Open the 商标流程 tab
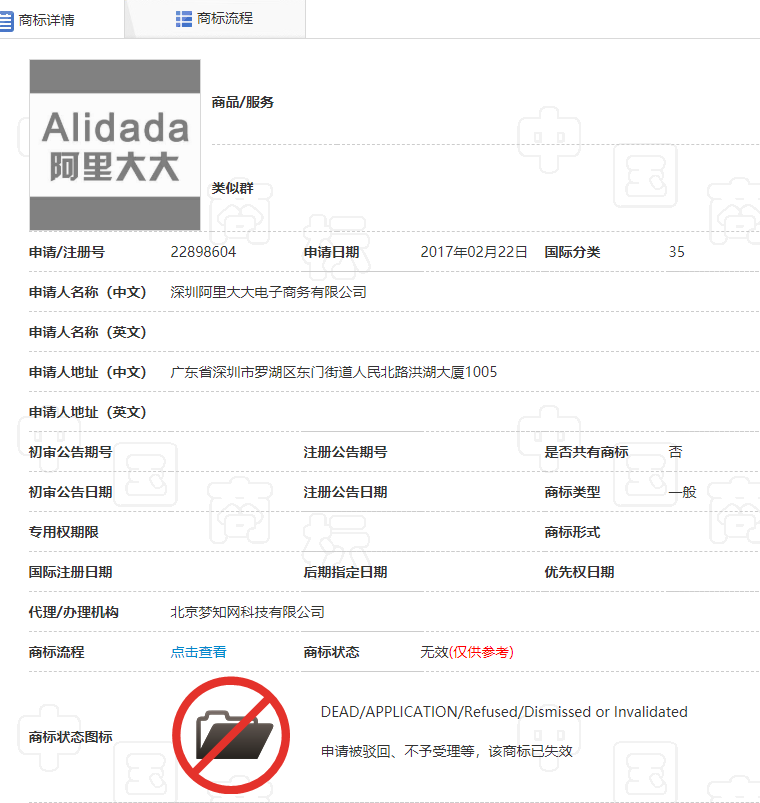Viewport: 760px width, 803px height. click(215, 19)
